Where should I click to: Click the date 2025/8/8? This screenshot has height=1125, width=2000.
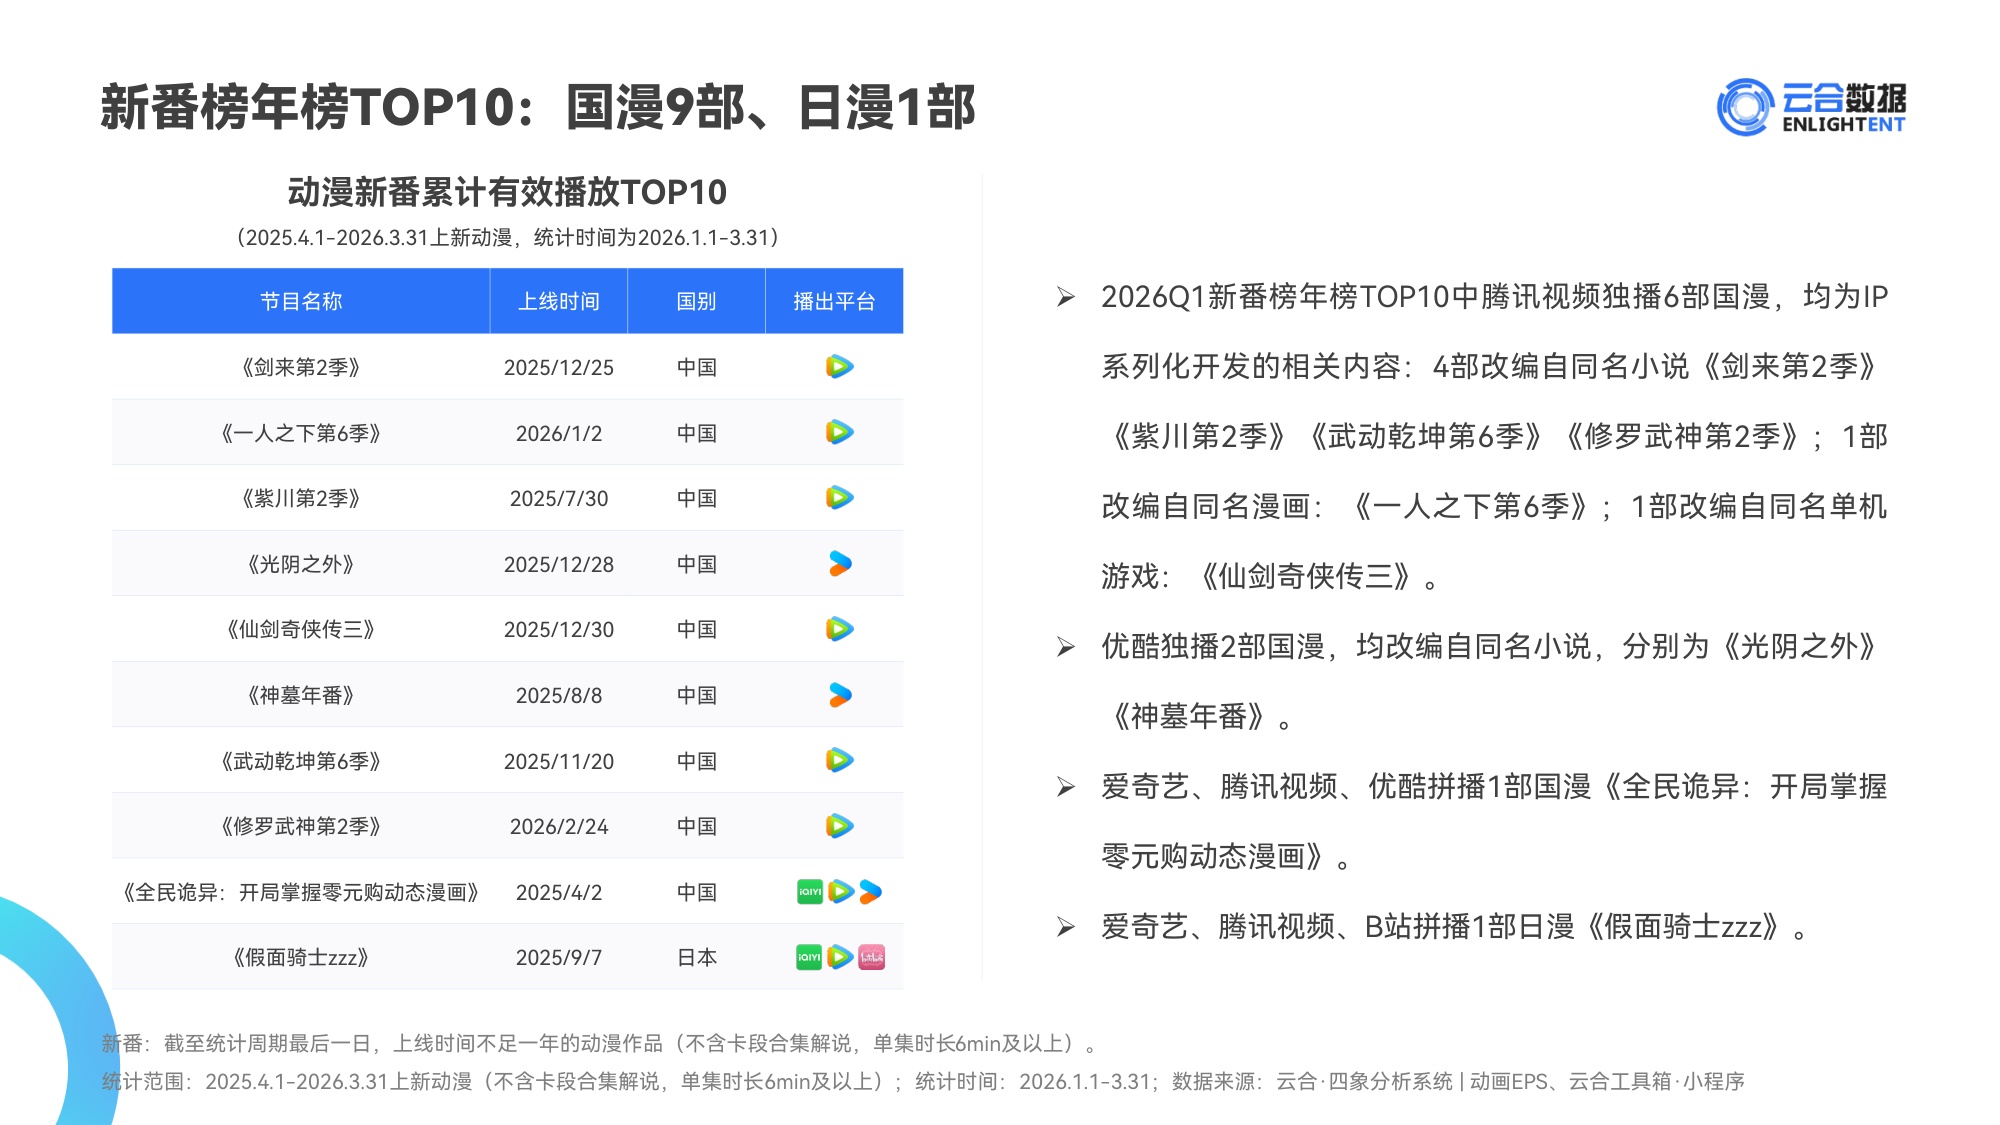[559, 695]
